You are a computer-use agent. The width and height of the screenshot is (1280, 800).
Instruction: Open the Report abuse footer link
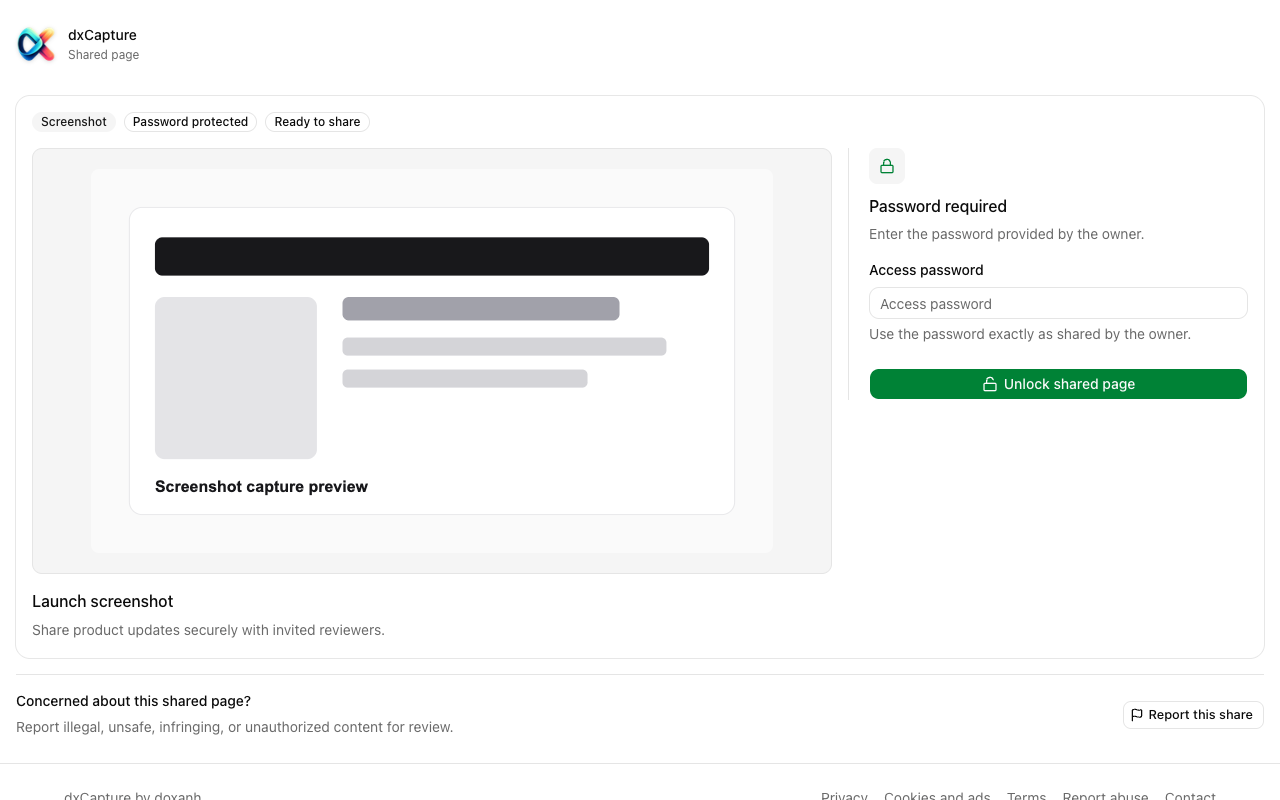[1105, 795]
